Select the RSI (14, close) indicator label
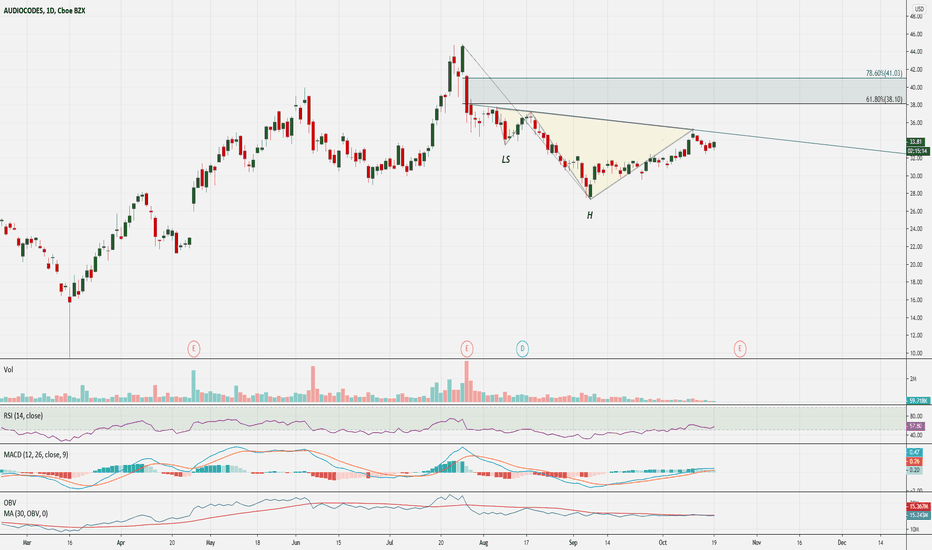The height and width of the screenshot is (550, 932). 23,416
